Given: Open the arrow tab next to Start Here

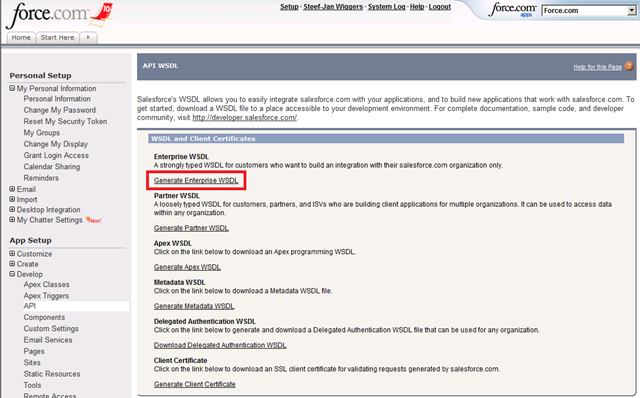Looking at the screenshot, I should (88, 38).
